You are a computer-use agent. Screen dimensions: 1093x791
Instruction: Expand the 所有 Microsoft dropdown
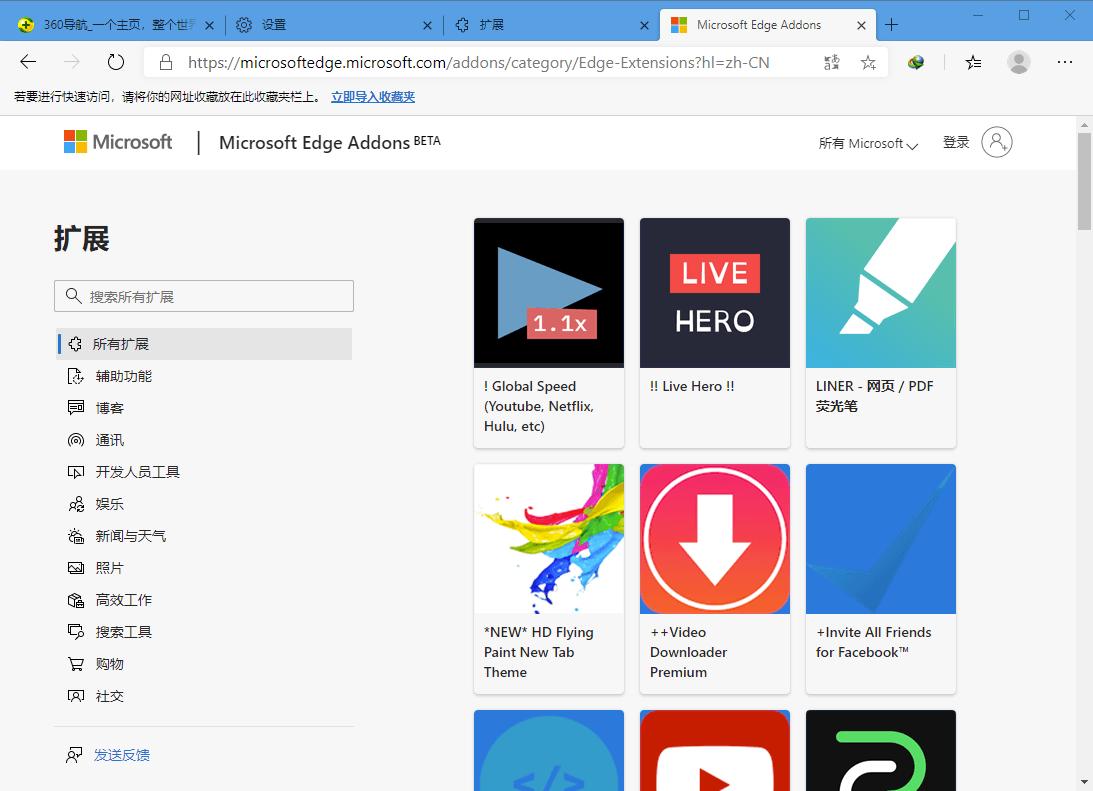868,144
